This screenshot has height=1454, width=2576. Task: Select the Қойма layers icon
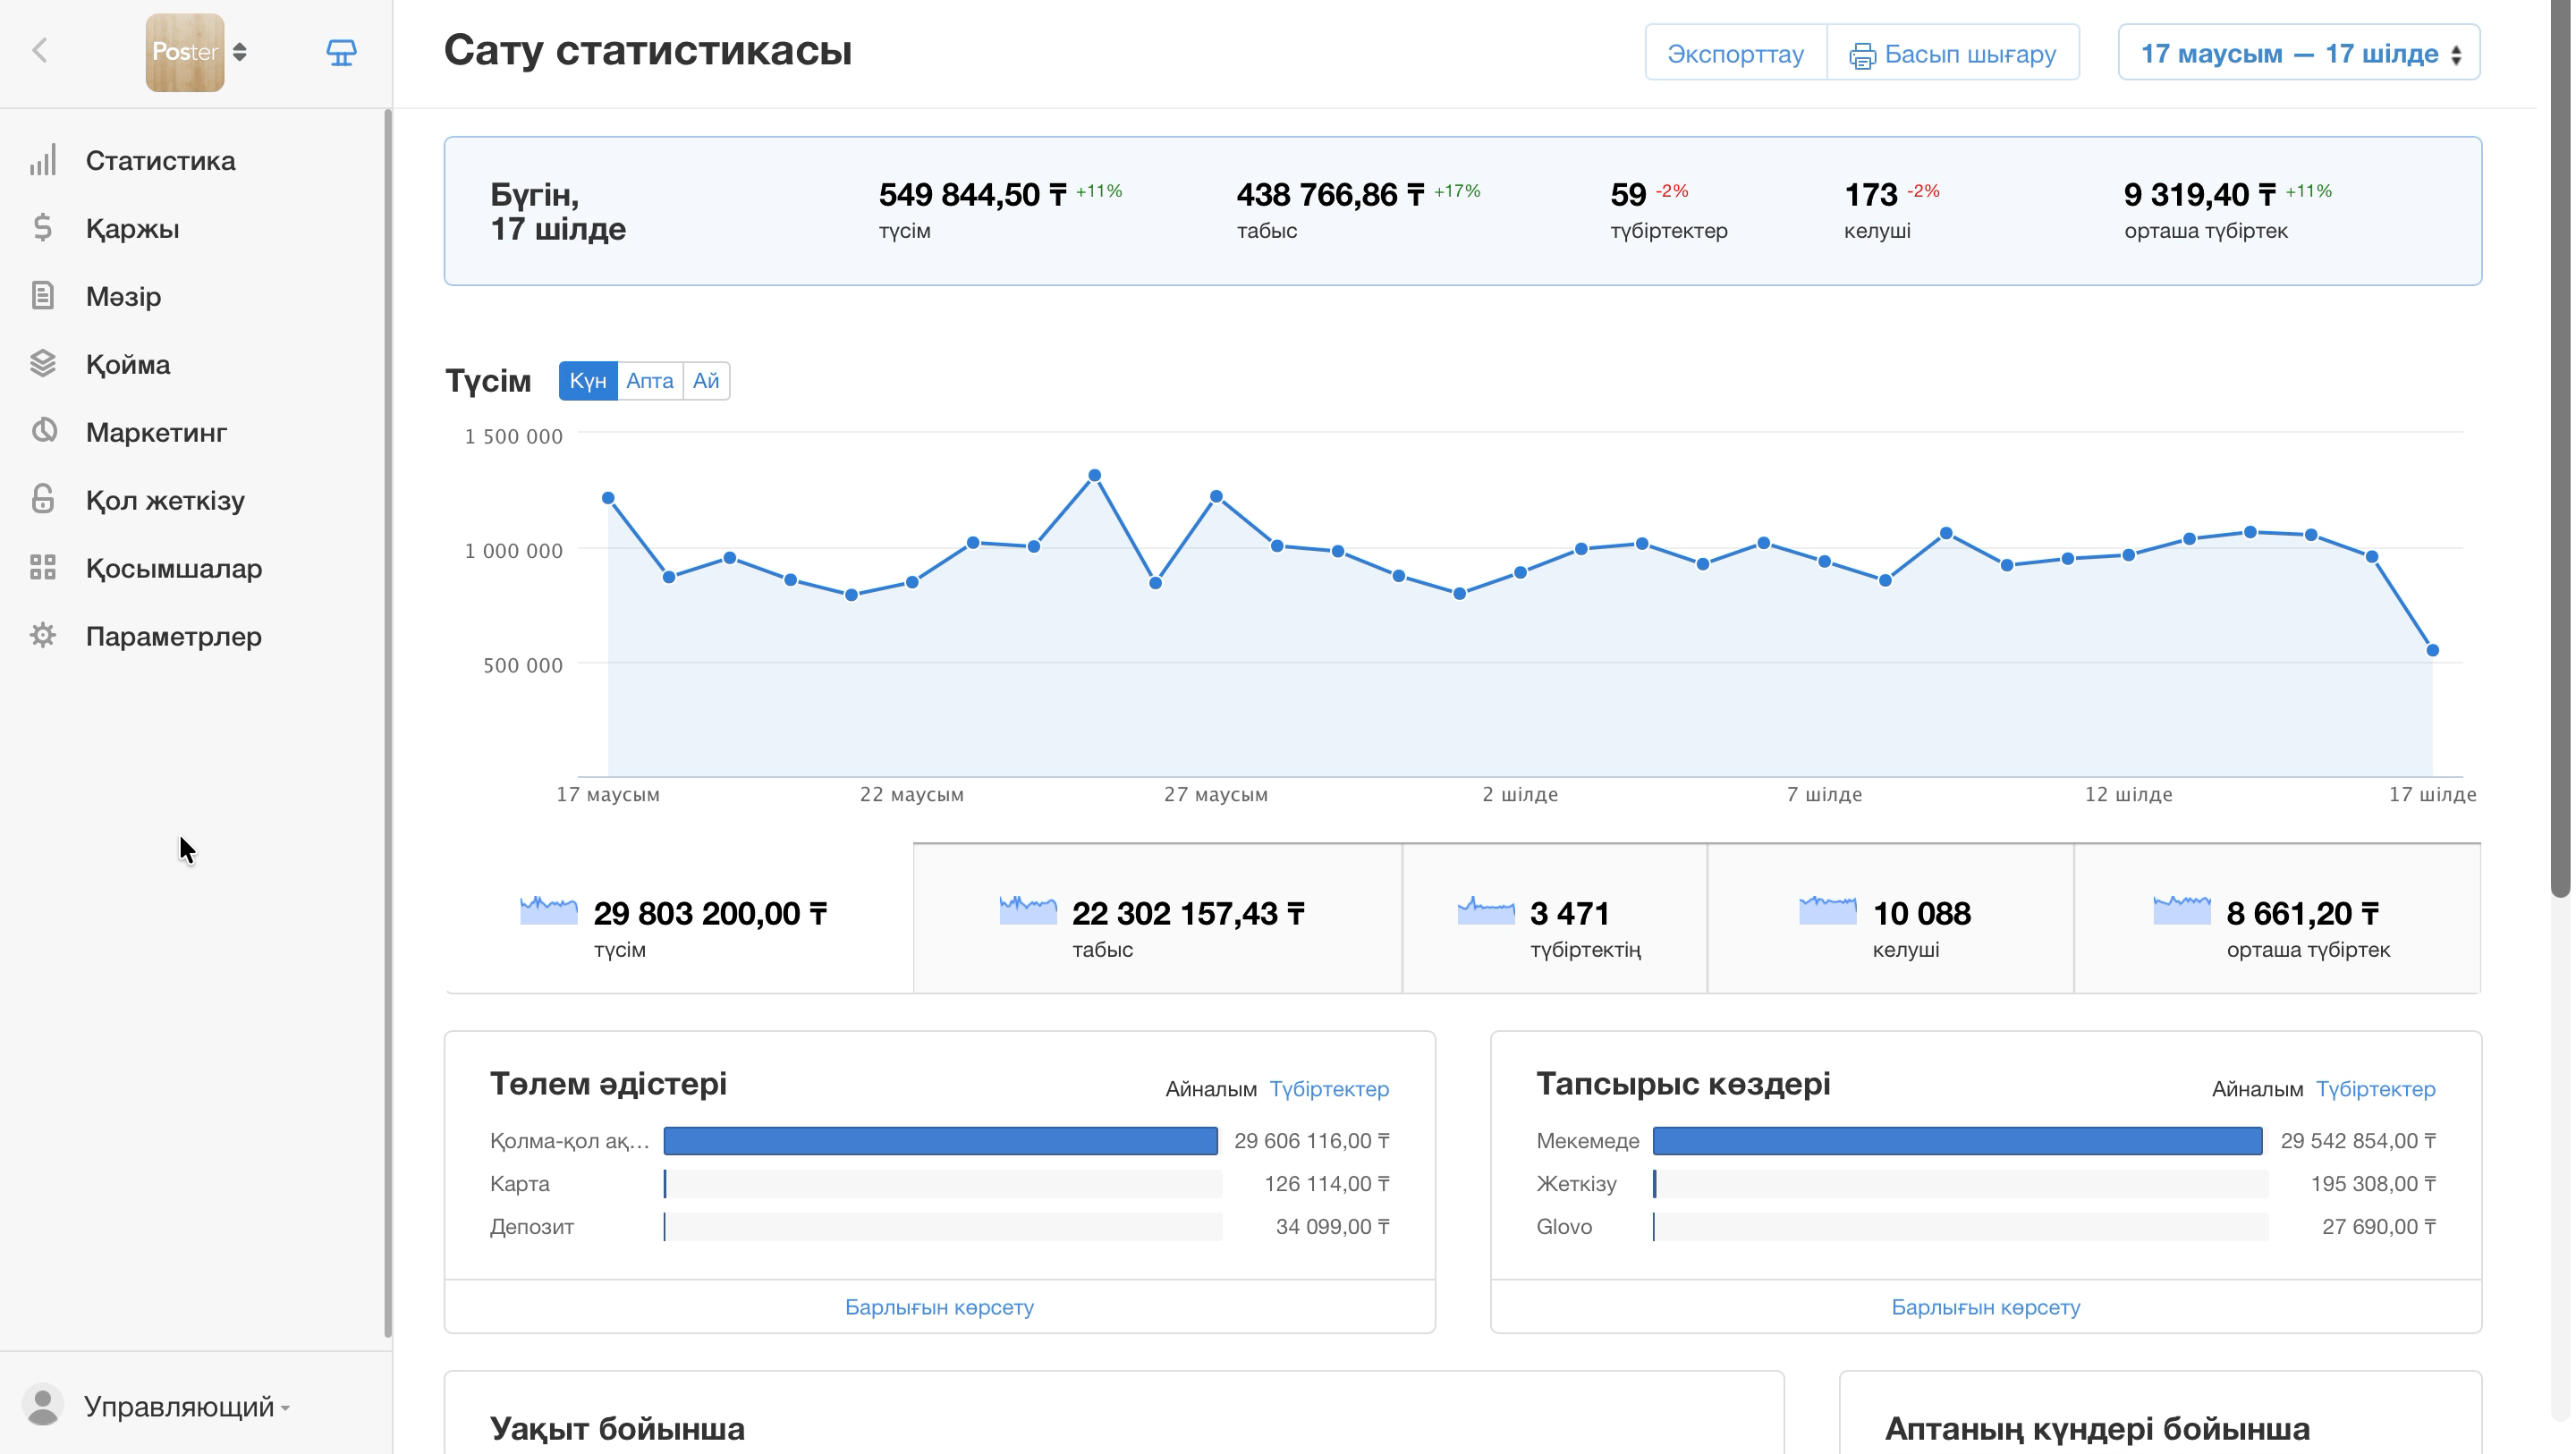[x=43, y=364]
